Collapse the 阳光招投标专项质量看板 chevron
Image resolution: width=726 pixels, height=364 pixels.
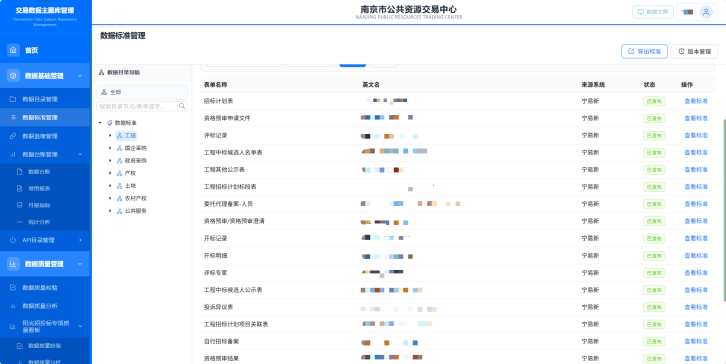80,326
